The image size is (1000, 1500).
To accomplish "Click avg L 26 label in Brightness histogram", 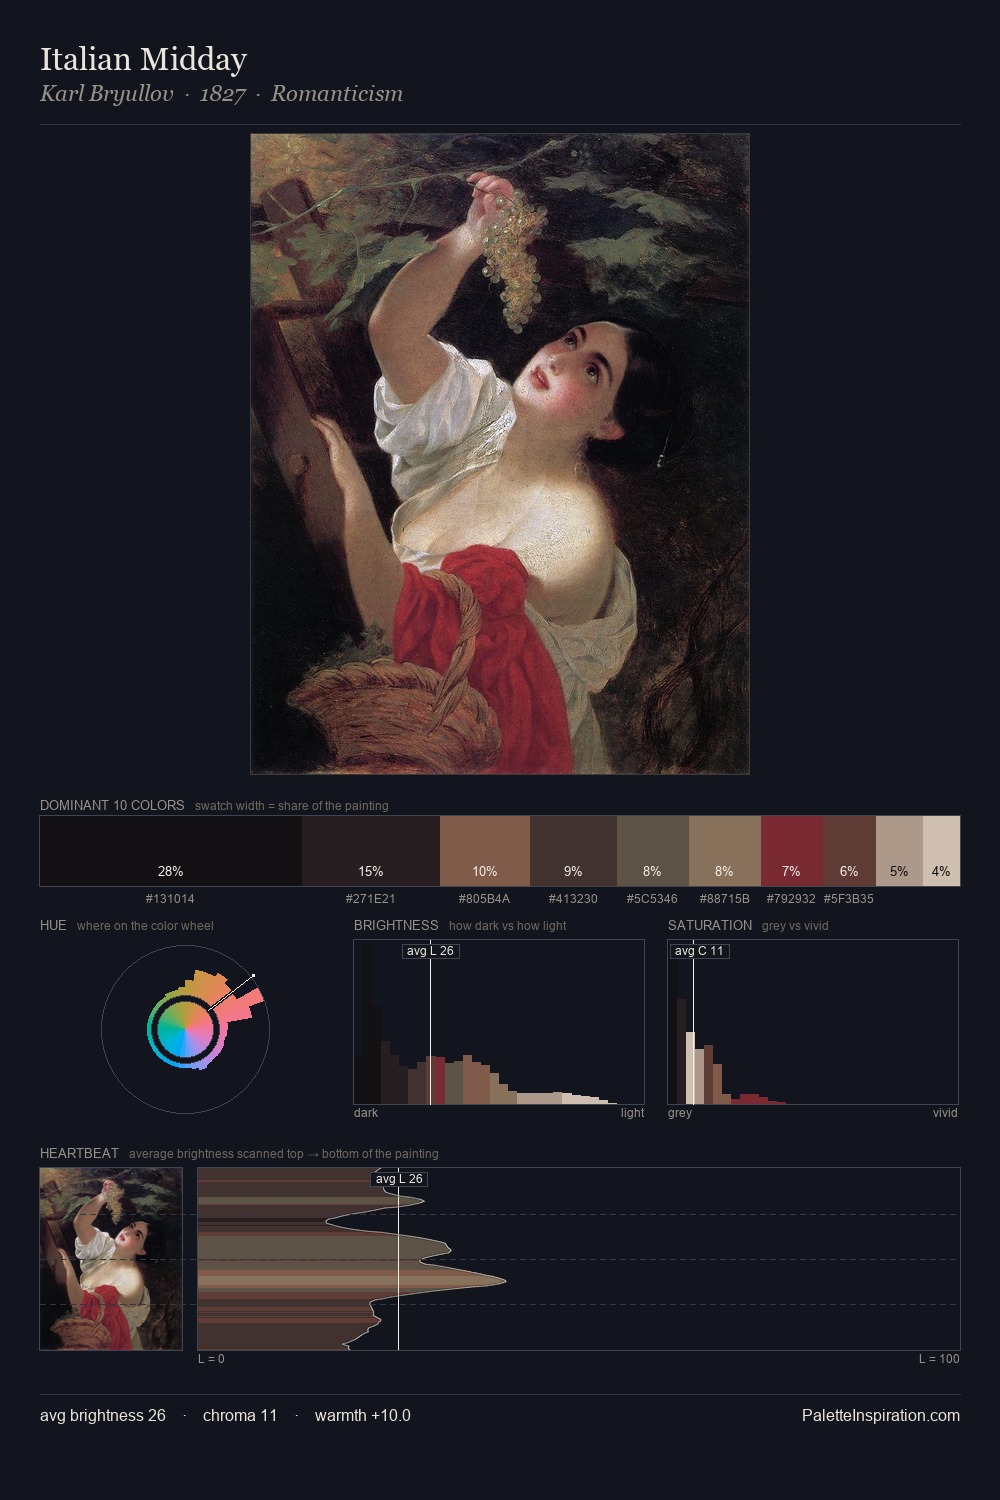I will coord(430,951).
